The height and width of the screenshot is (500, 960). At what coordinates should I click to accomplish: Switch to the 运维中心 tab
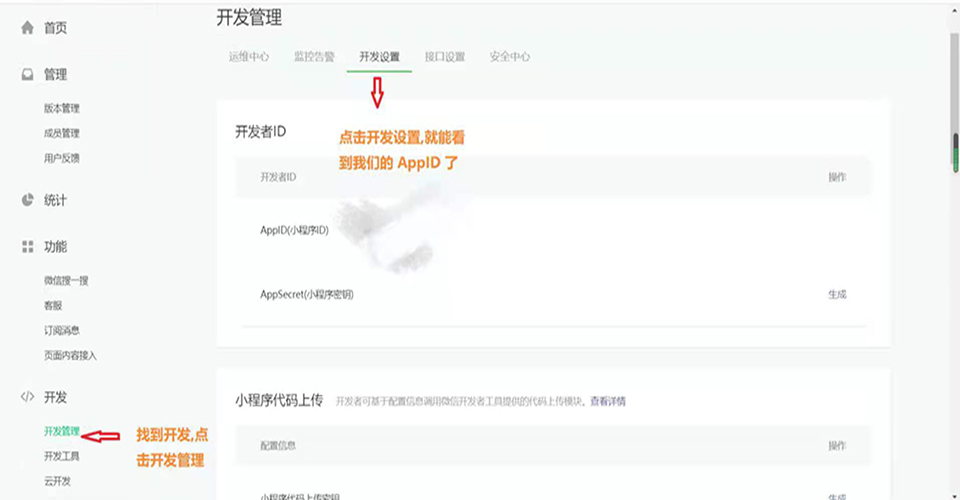pyautogui.click(x=249, y=57)
